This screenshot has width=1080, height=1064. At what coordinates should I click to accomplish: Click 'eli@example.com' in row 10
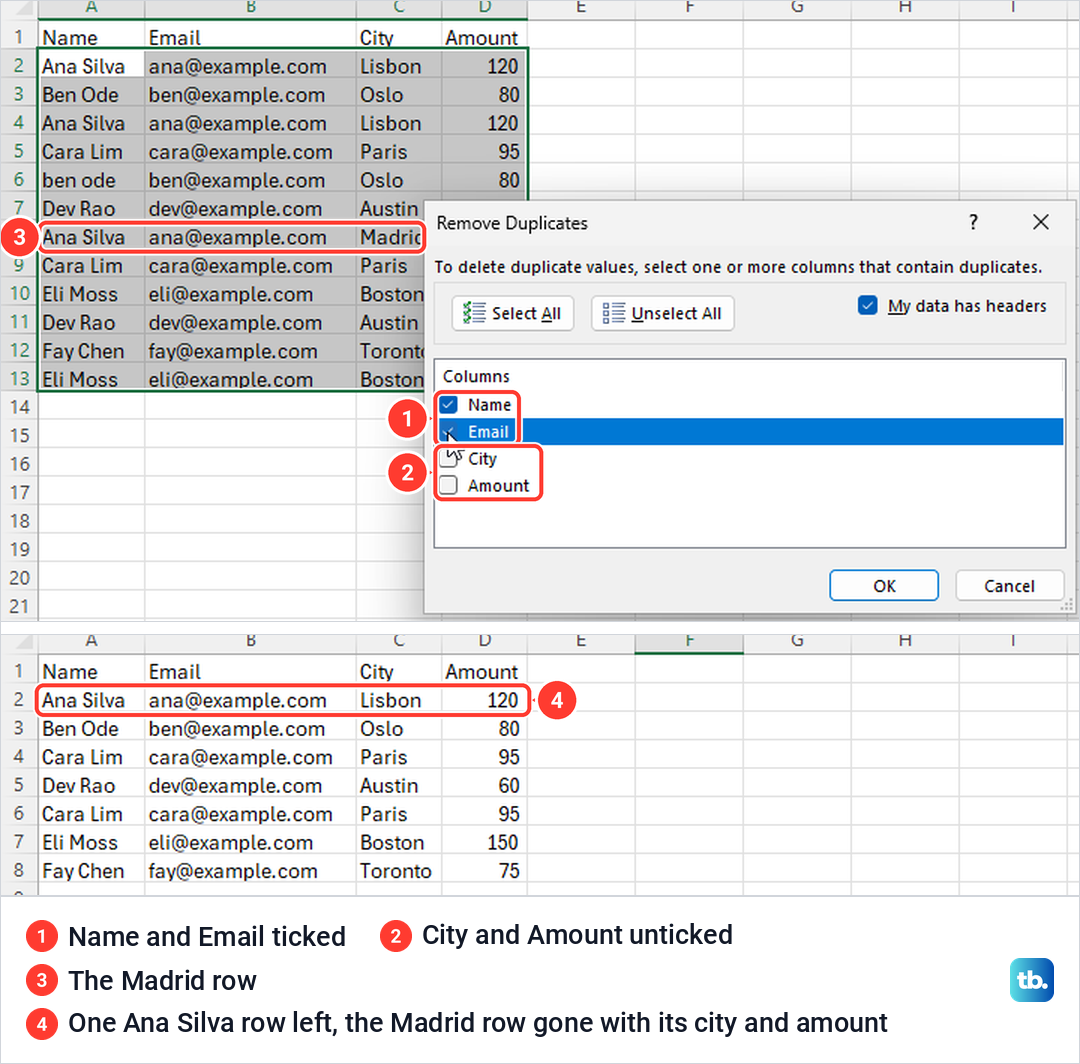pyautogui.click(x=251, y=295)
